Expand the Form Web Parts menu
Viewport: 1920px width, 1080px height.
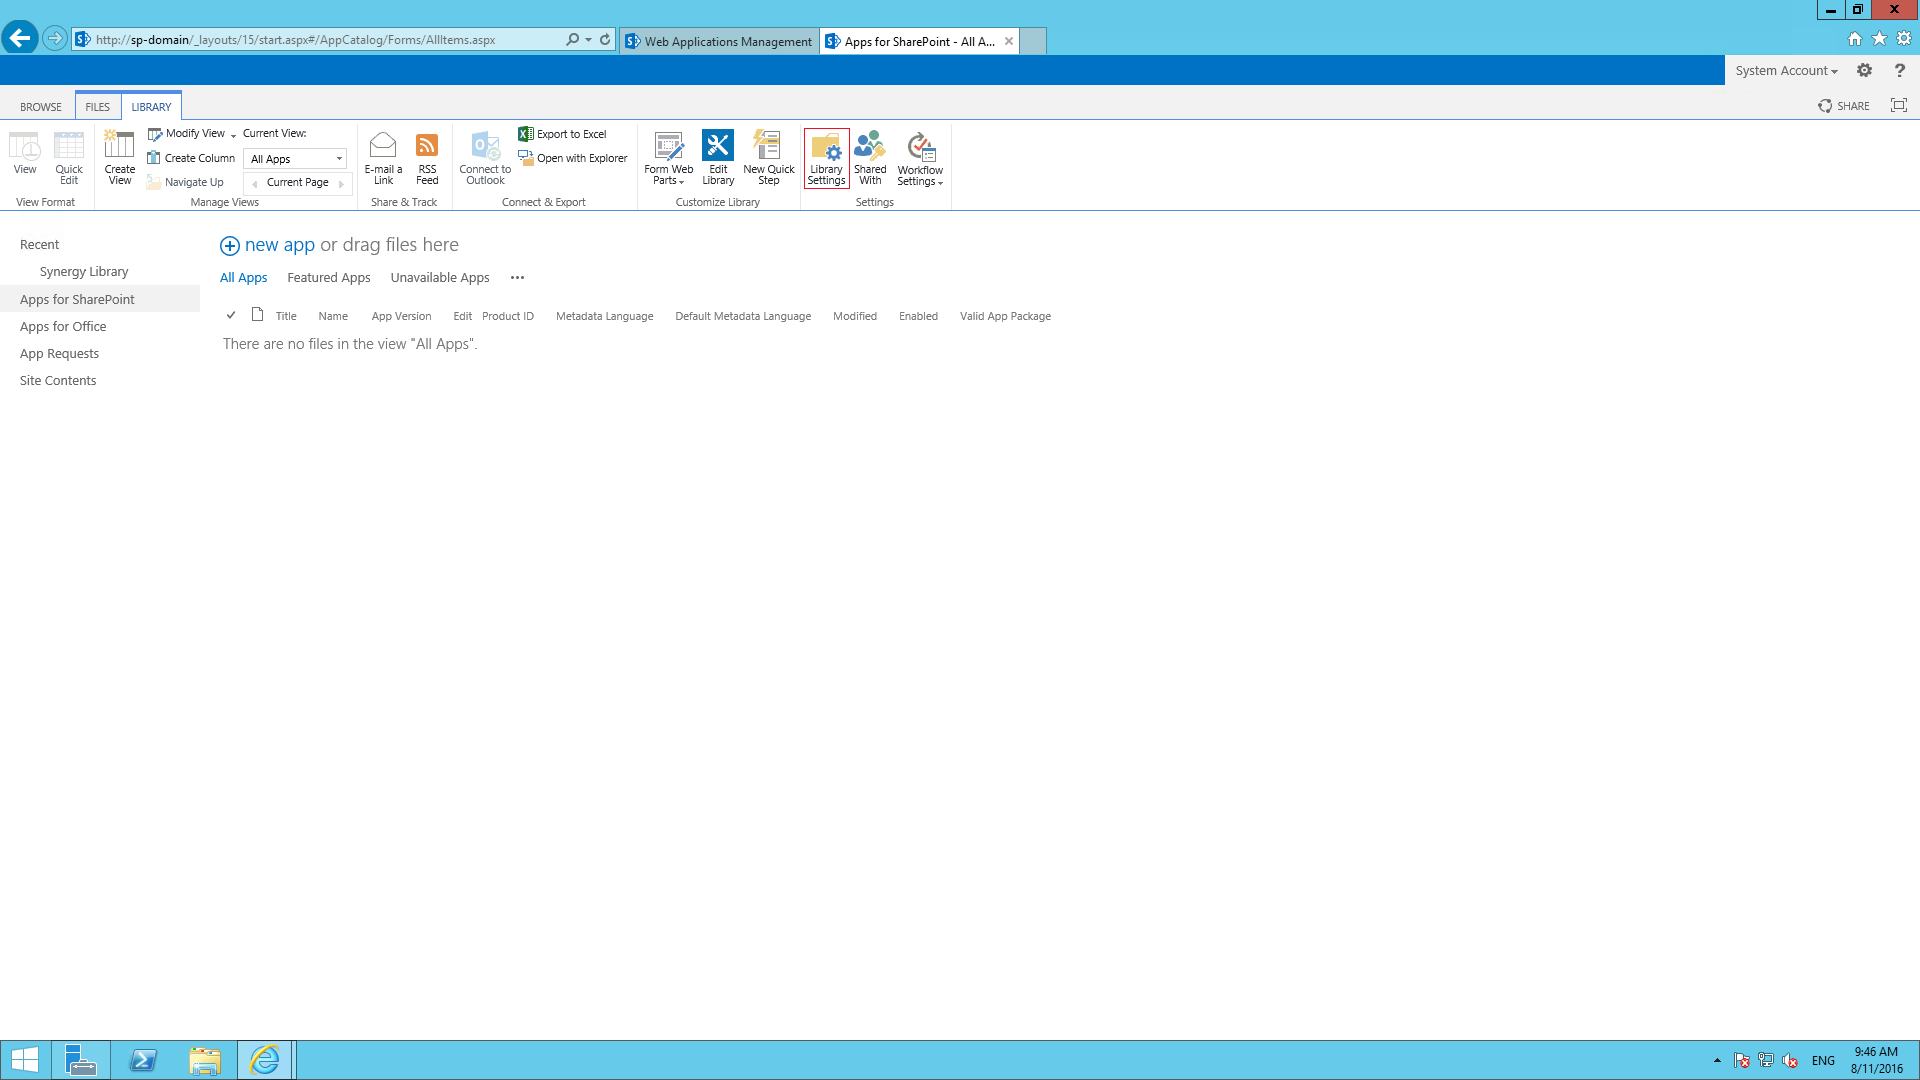[x=668, y=158]
